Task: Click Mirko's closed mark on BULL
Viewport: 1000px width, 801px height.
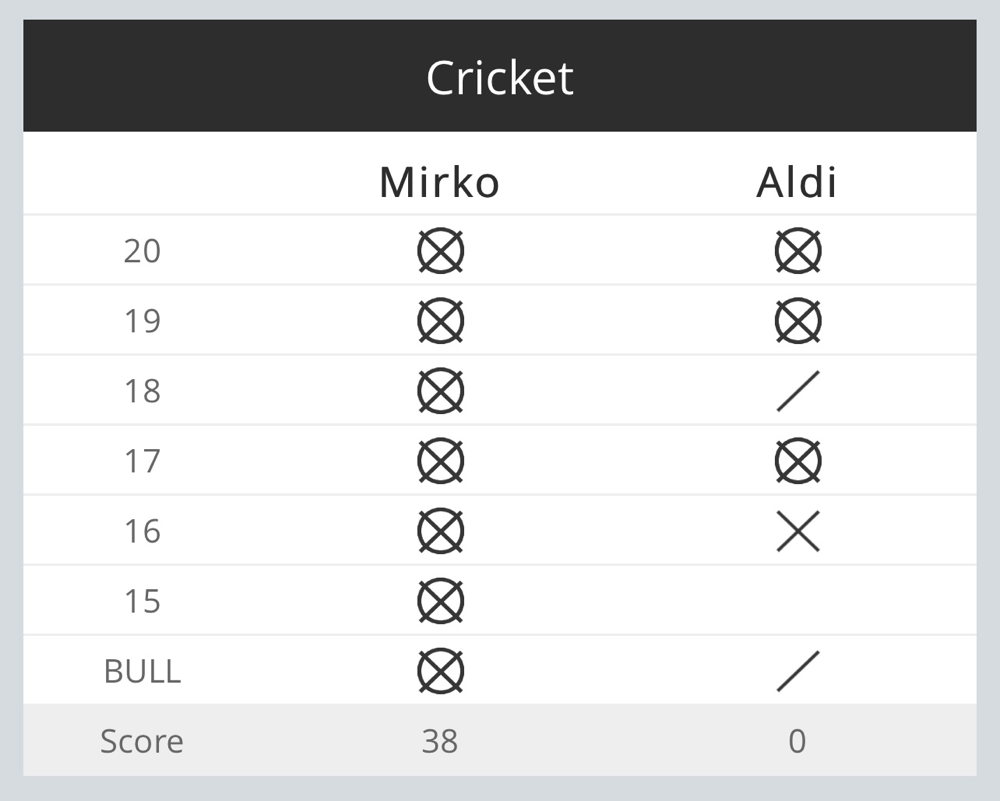Action: coord(440,672)
